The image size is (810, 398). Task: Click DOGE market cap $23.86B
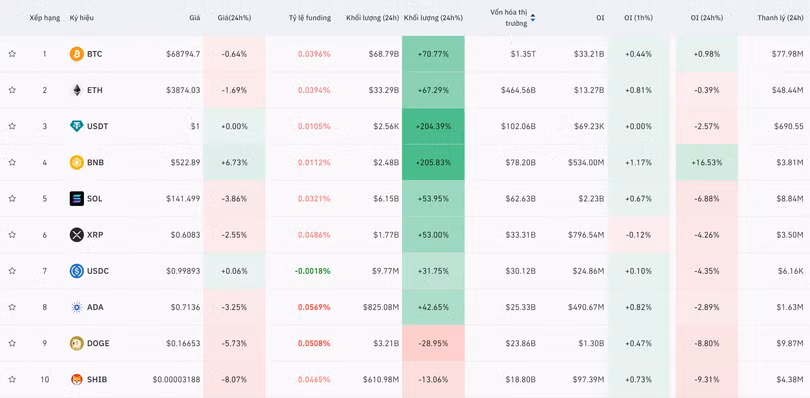pos(521,343)
